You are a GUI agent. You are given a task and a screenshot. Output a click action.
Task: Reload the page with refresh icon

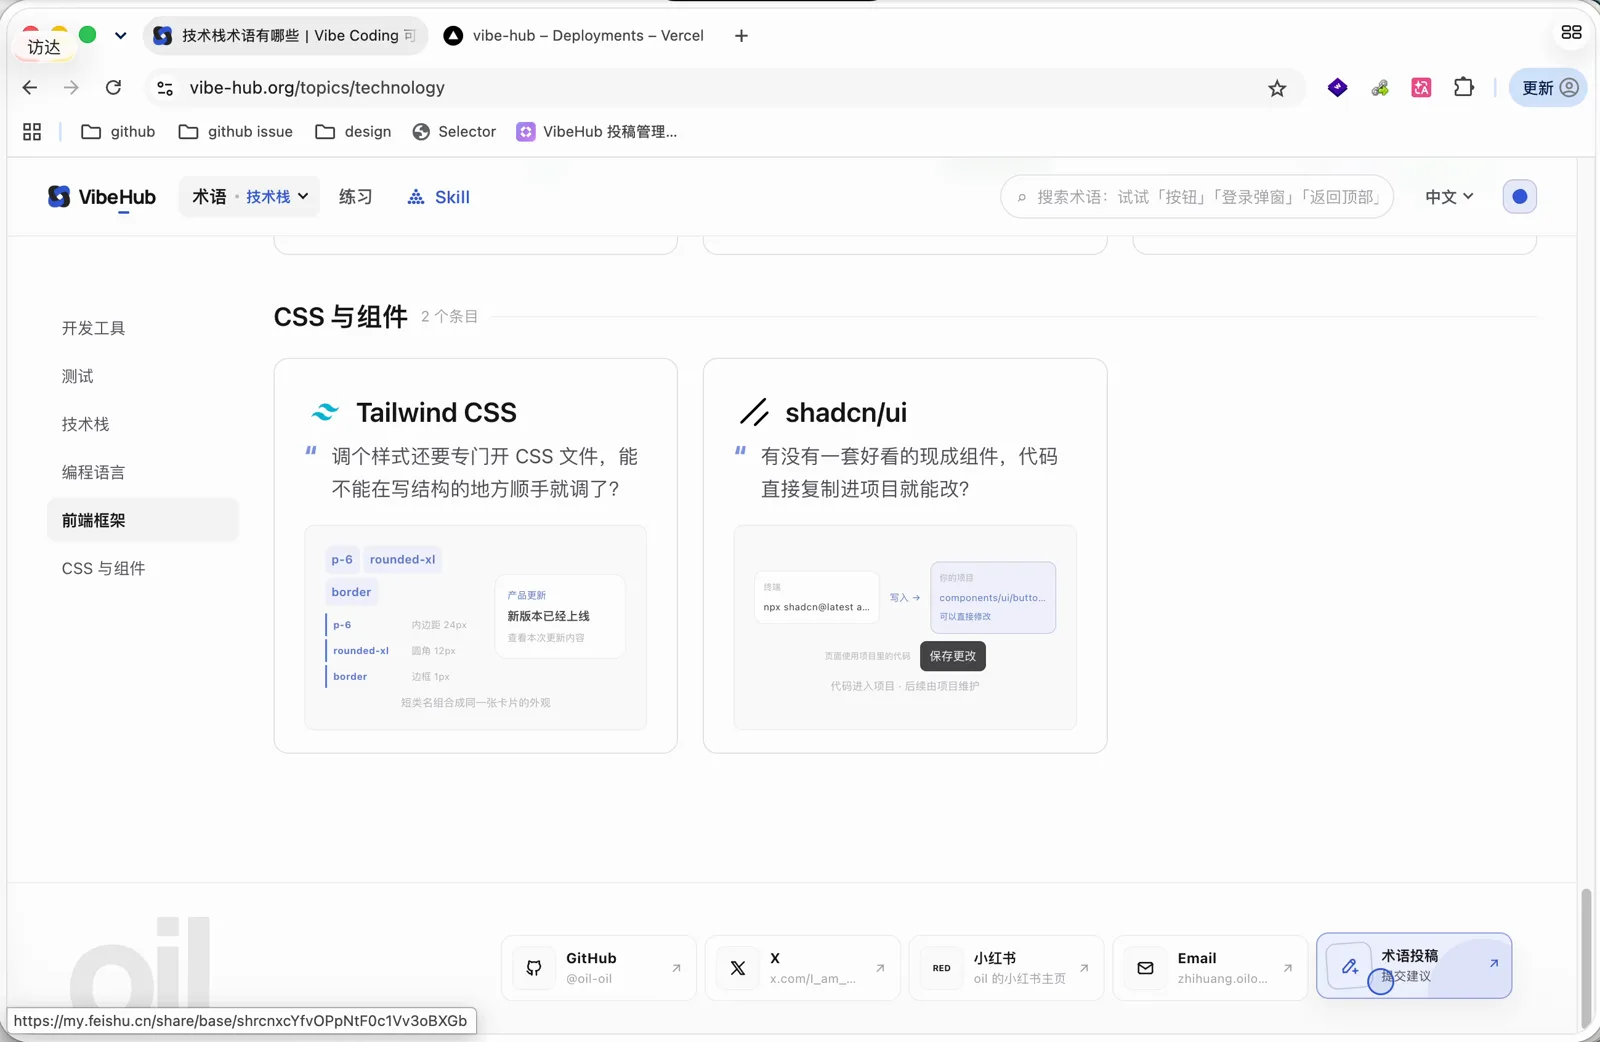114,88
